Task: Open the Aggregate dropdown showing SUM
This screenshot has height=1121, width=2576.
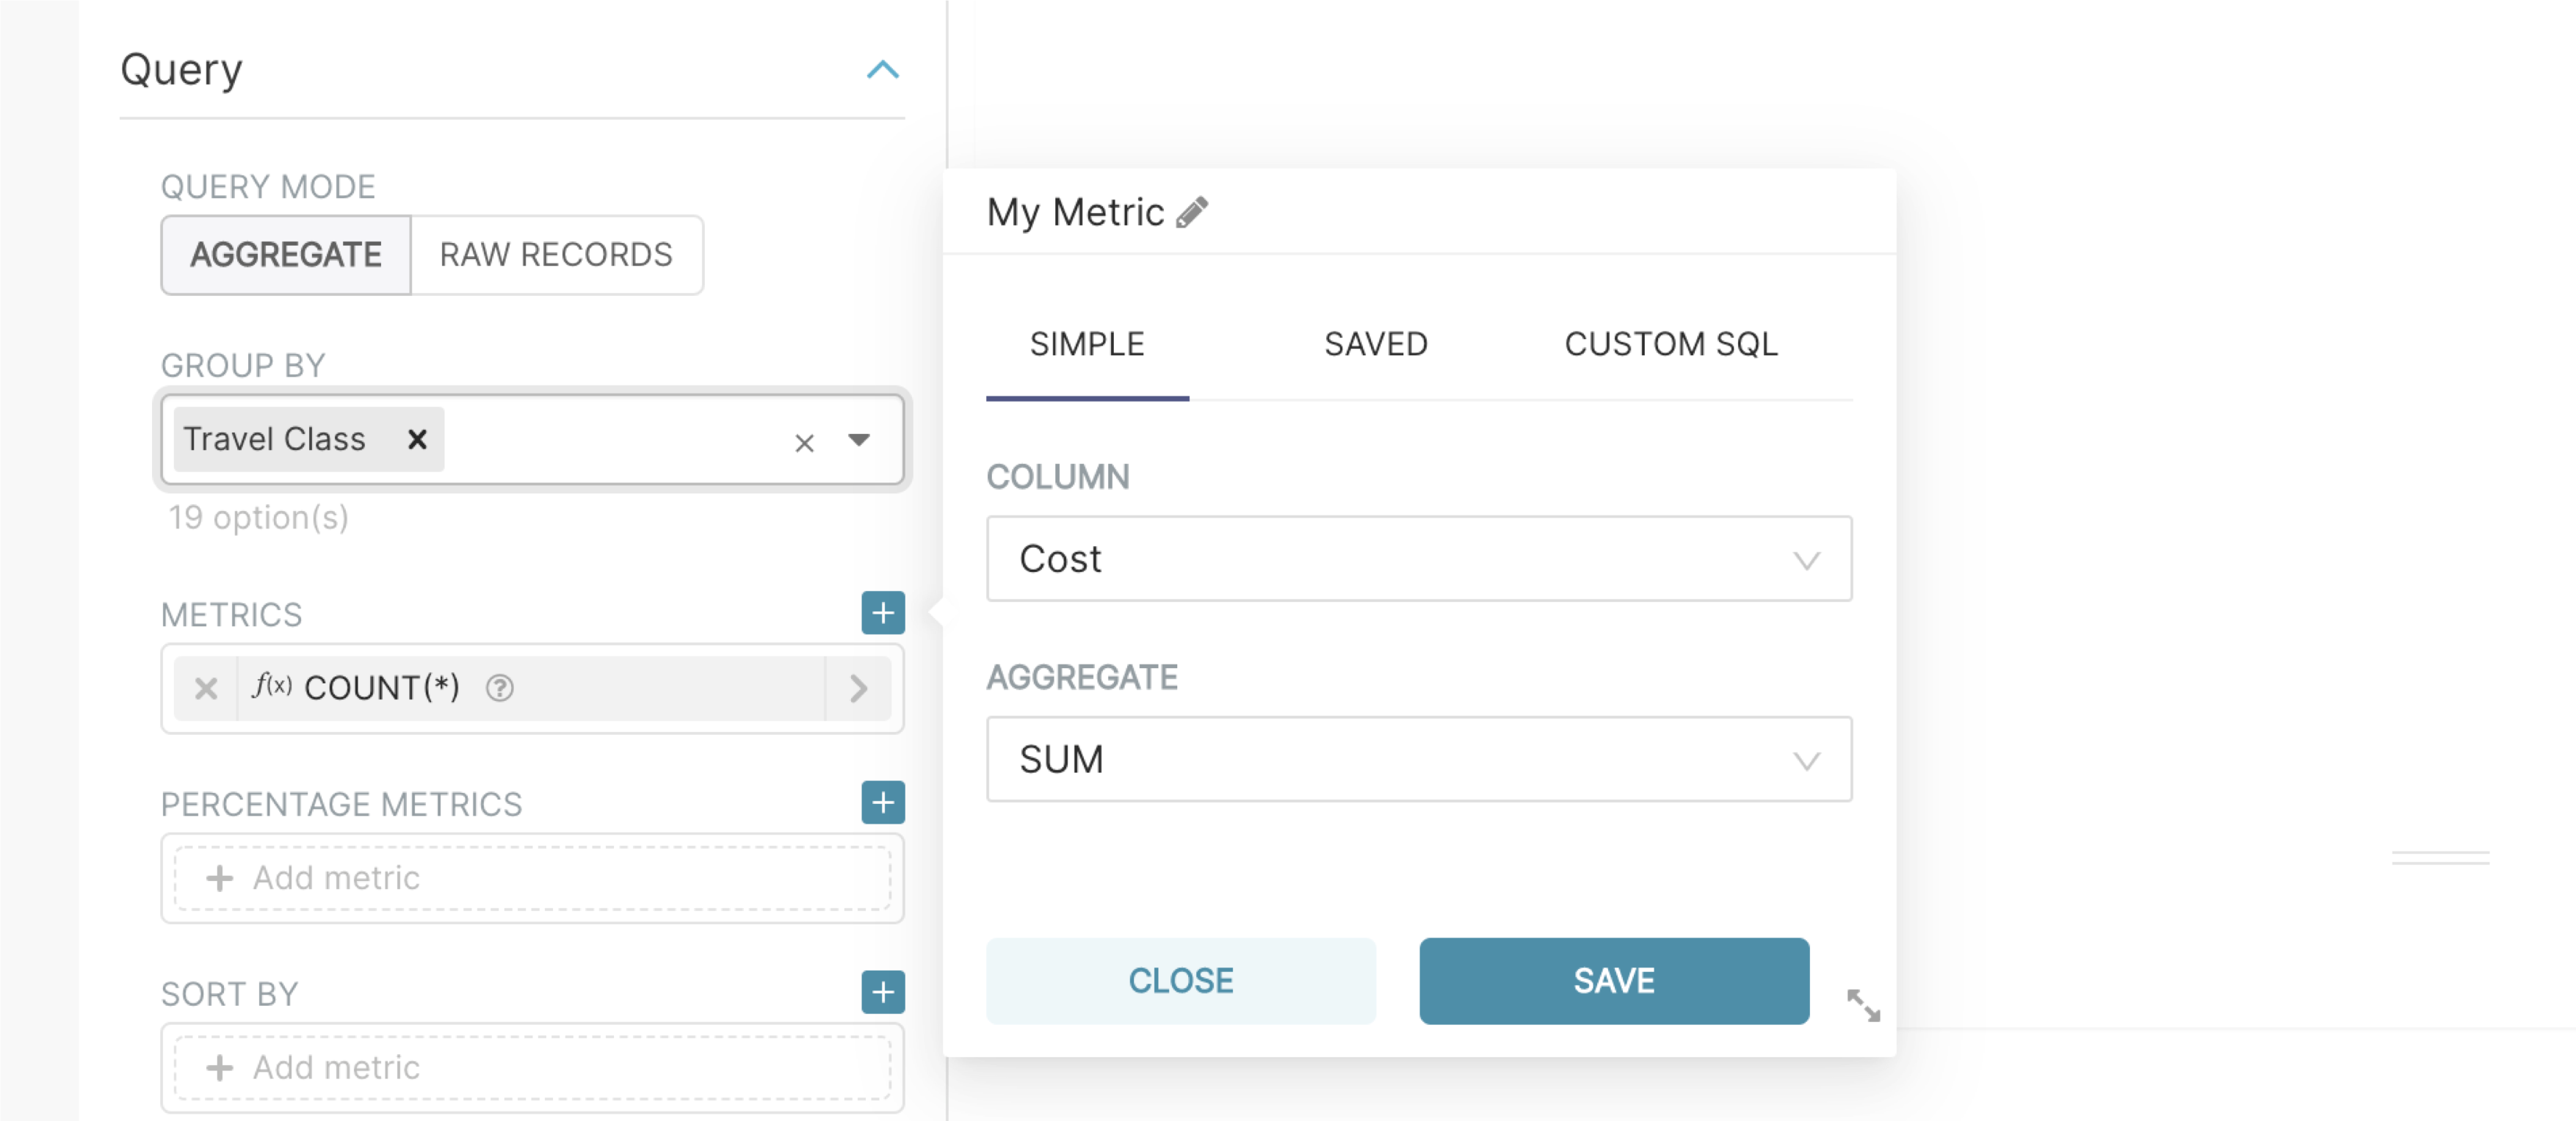Action: [1418, 759]
